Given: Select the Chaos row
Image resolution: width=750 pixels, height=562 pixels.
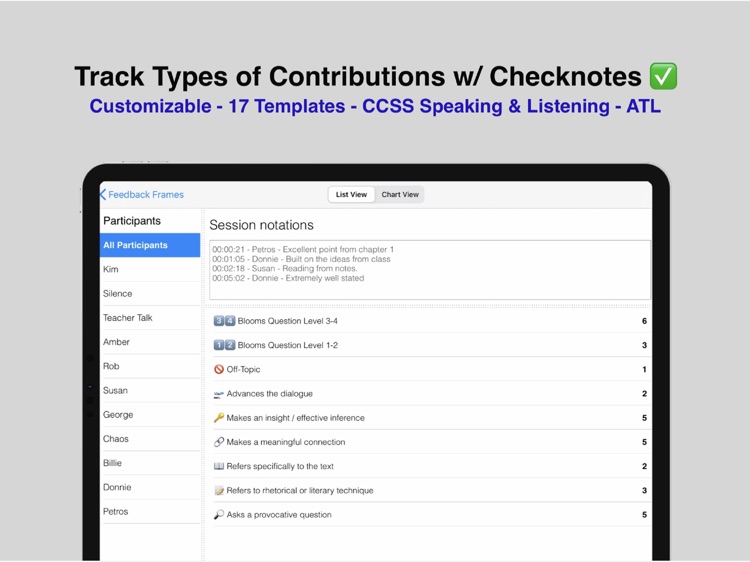Looking at the screenshot, I should (150, 439).
